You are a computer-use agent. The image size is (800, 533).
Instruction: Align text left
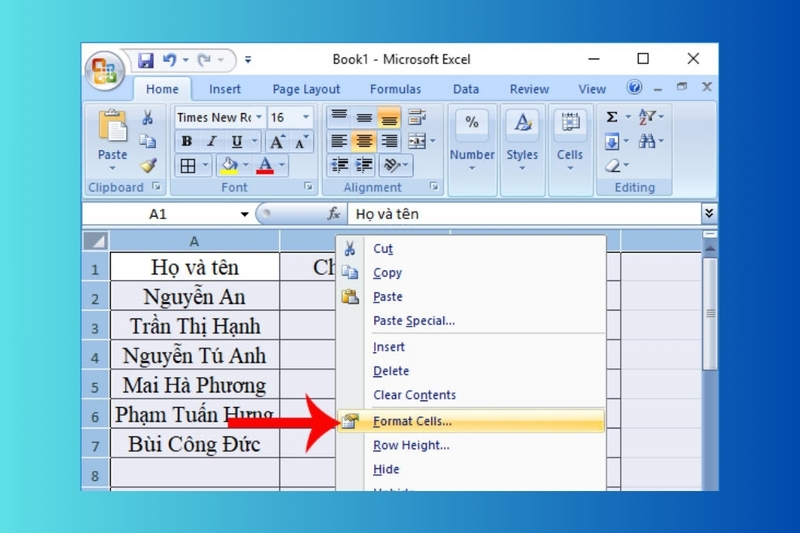[339, 141]
